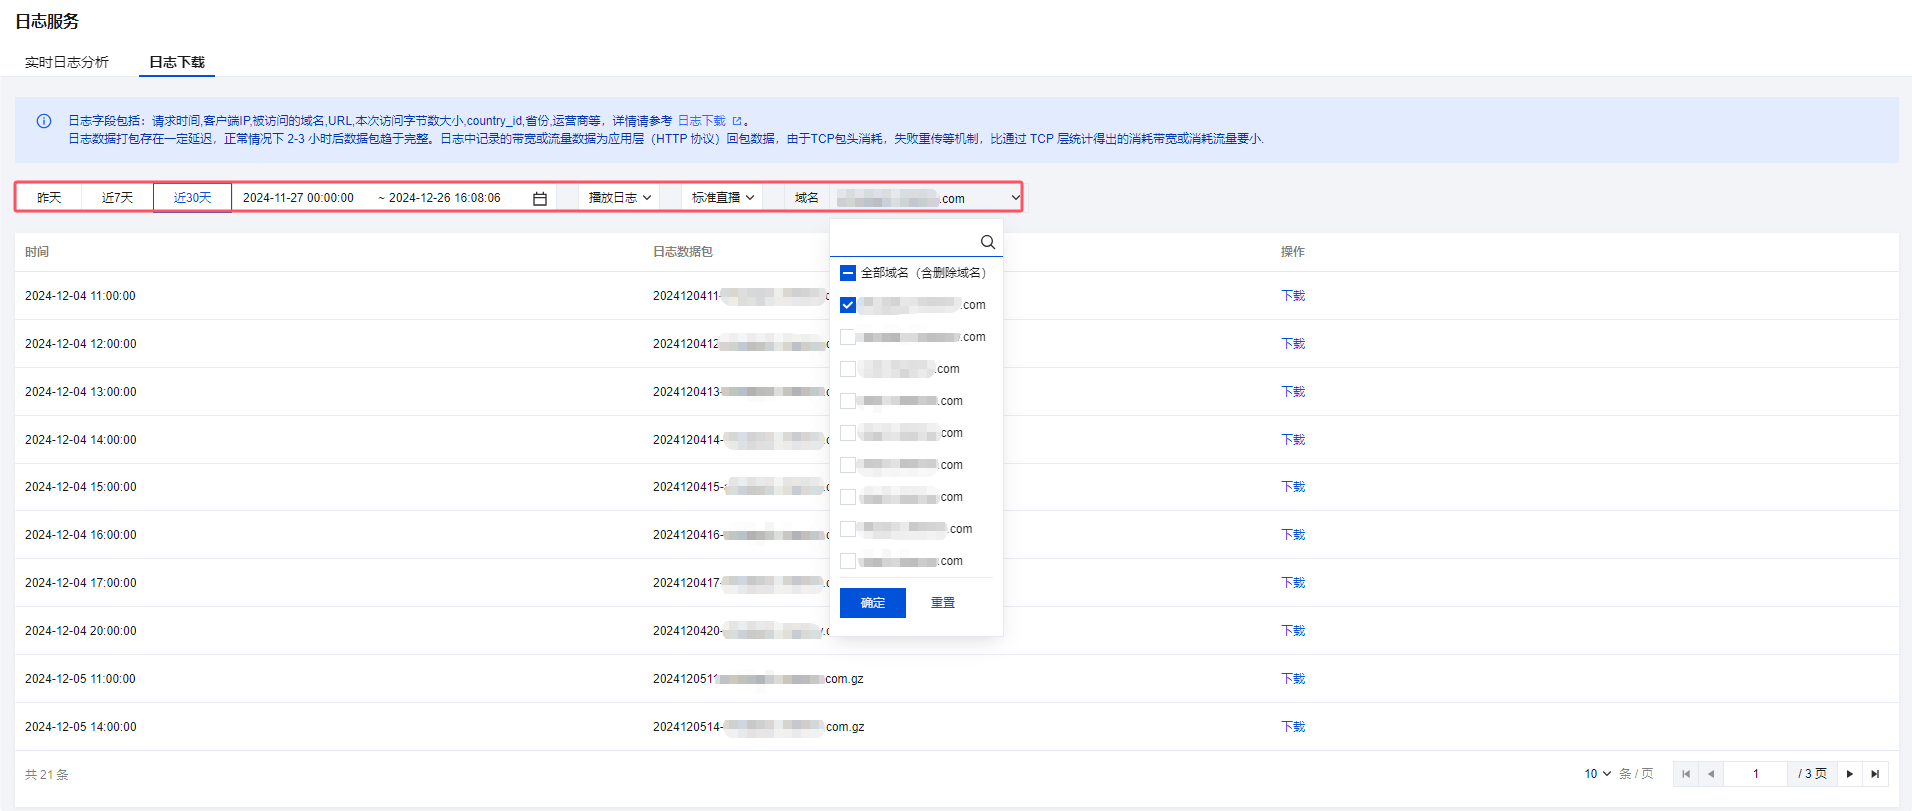Screen dimensions: 1912x811
Task: Download the 2024-12-04 15:00:00 log
Action: 1293,487
